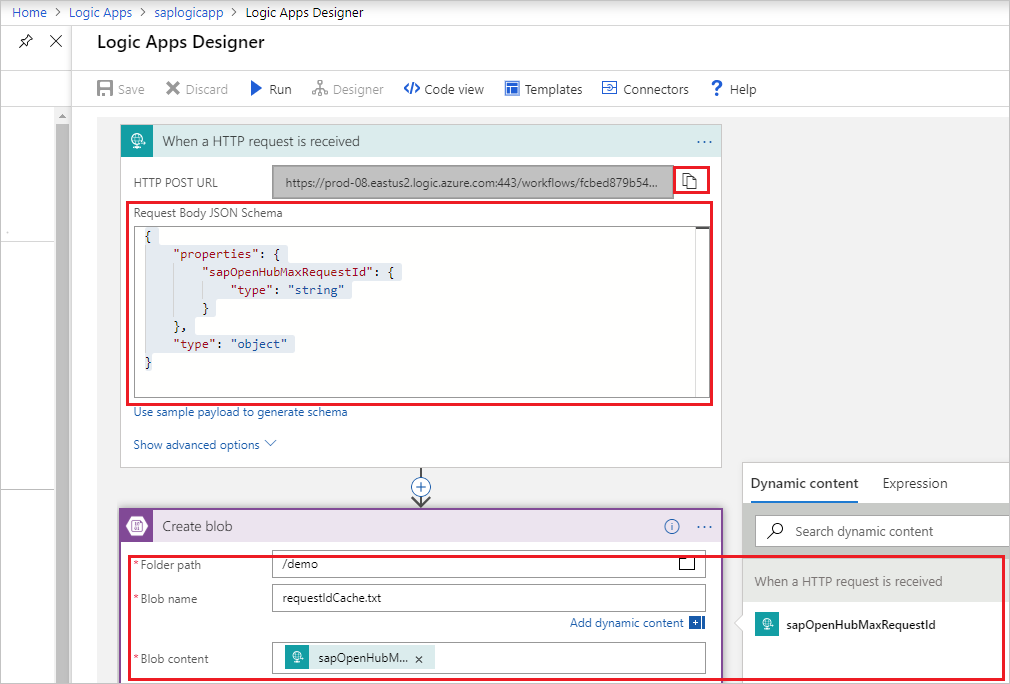Open the Create blob ellipsis menu
This screenshot has width=1010, height=684.
pyautogui.click(x=704, y=526)
